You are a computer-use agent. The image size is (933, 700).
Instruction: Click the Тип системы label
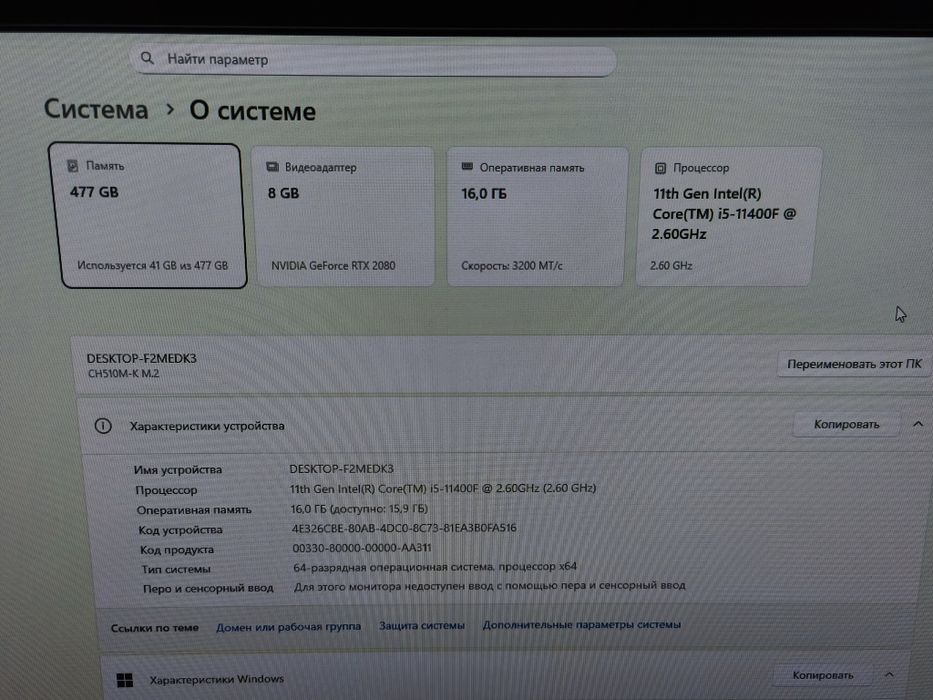click(x=176, y=569)
